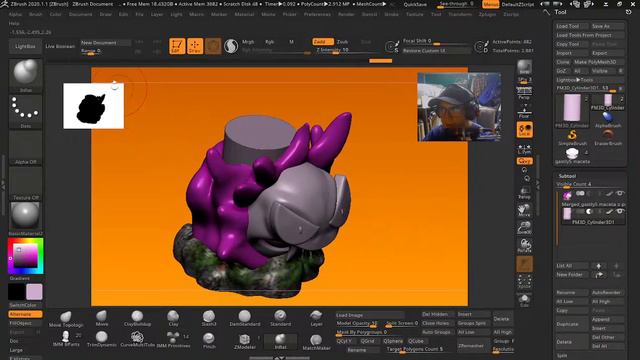Image resolution: width=640 pixels, height=360 pixels.
Task: Click the QuickSave button
Action: coord(415,4)
